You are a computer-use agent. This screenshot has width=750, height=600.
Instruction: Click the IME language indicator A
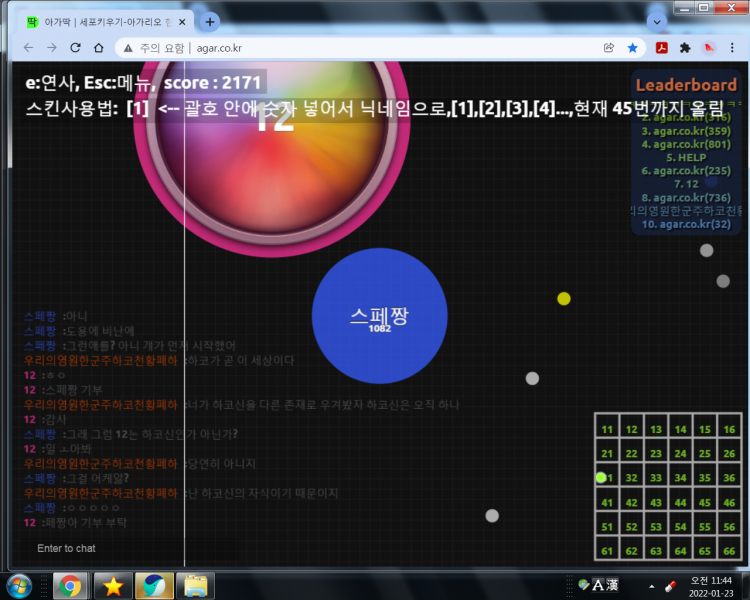point(598,585)
